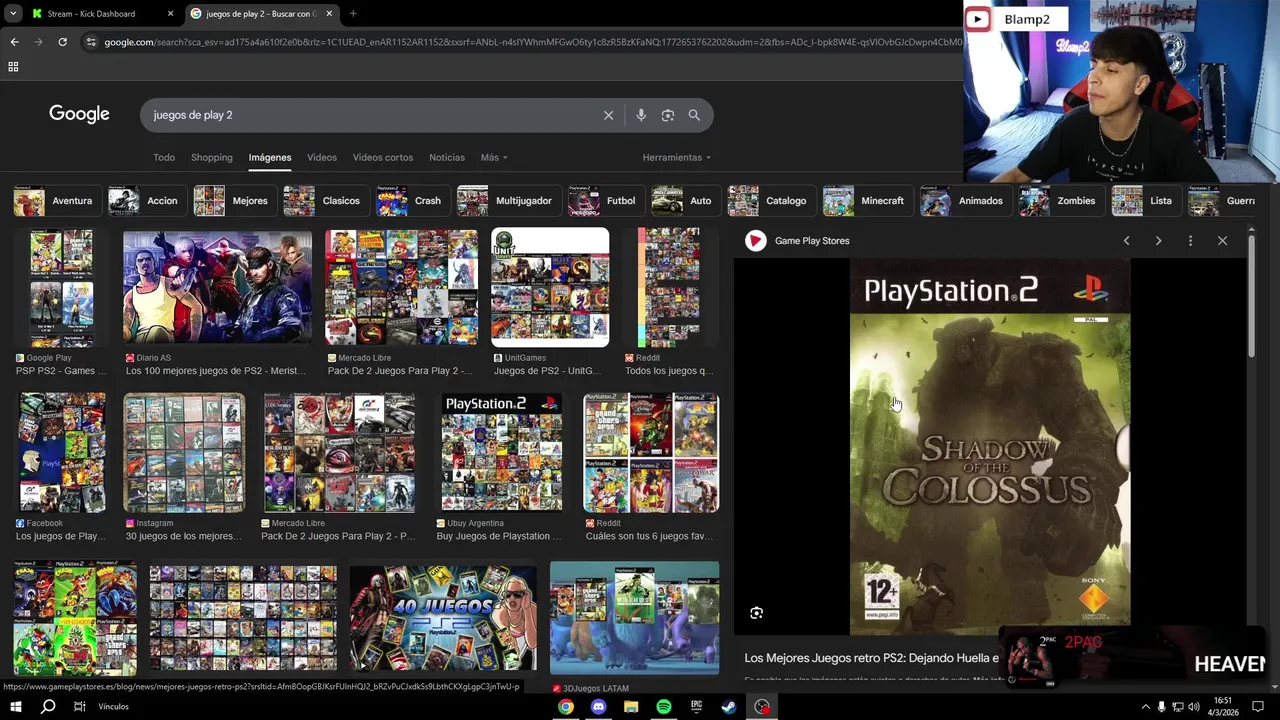Switch to the Shopping results tab
This screenshot has width=1280, height=720.
[212, 157]
